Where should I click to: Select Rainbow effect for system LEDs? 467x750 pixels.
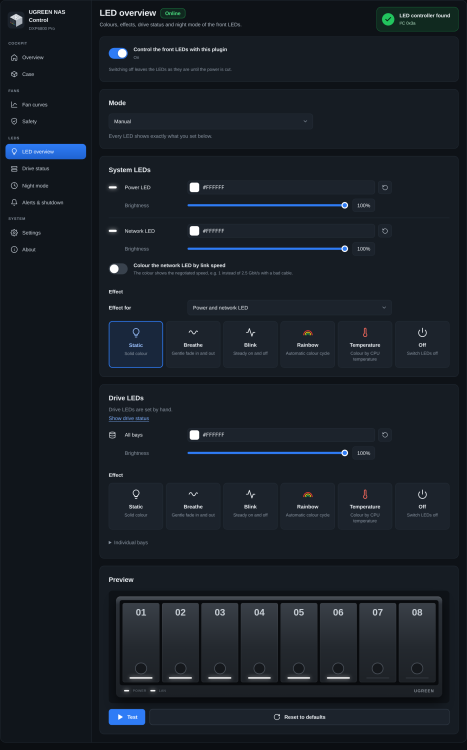click(x=308, y=344)
